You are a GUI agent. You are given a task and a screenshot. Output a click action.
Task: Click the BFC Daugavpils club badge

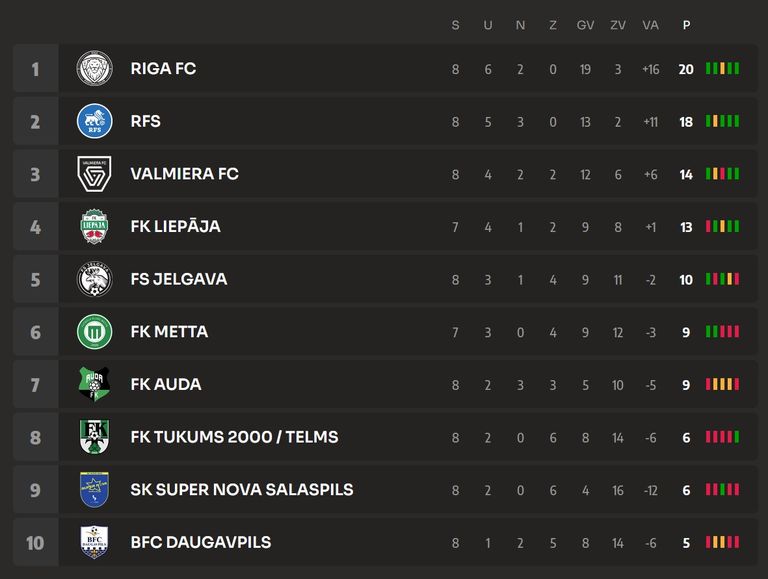click(x=95, y=542)
